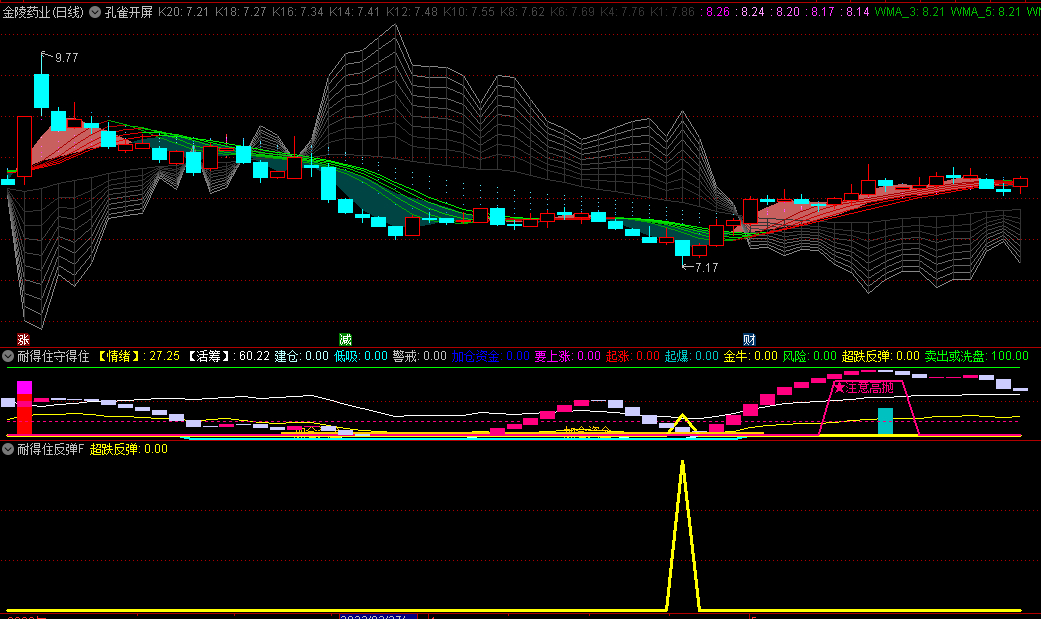Select the K14: 7.41 value
1041x619 pixels.
[x=355, y=12]
